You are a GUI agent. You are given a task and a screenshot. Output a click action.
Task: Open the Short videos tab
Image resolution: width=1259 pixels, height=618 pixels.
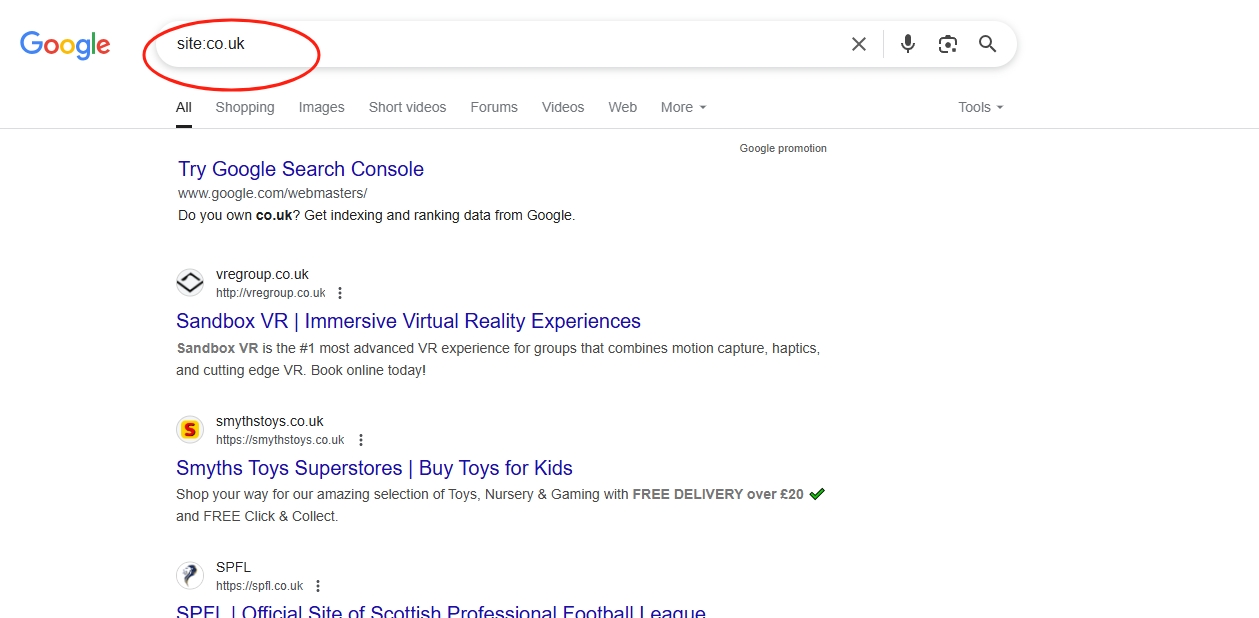tap(407, 107)
